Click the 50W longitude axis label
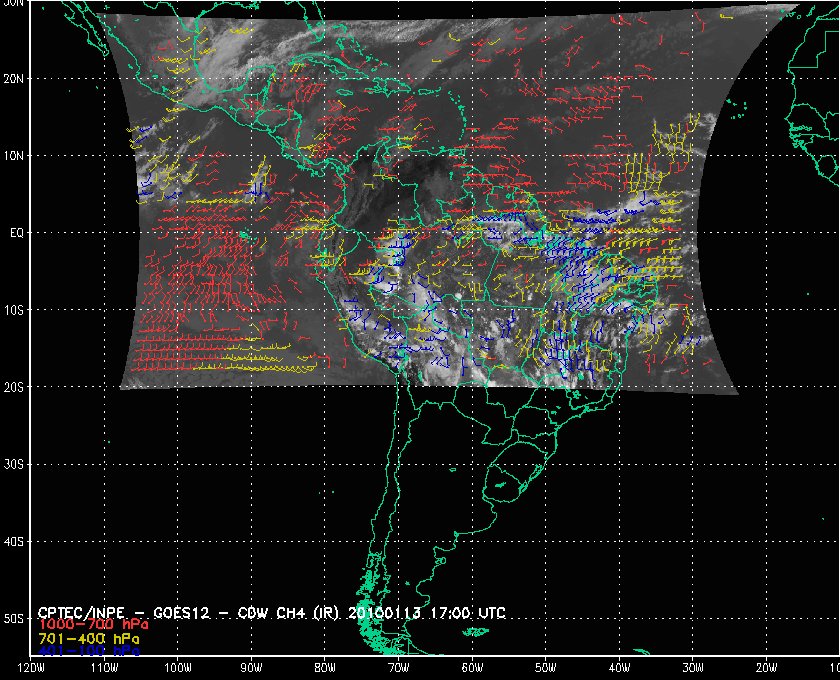 click(546, 668)
